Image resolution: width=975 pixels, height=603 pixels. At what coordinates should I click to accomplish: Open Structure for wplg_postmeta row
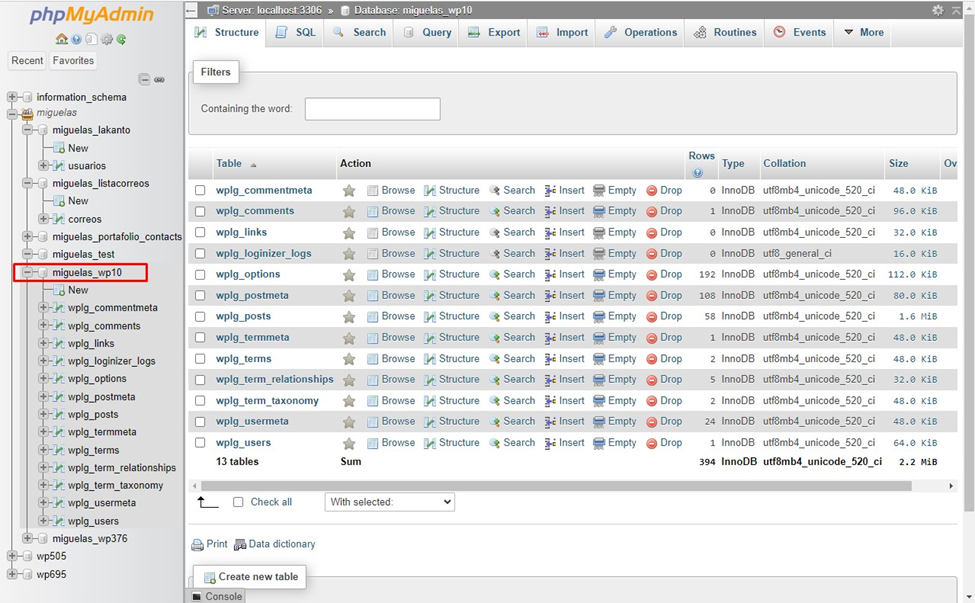(452, 295)
